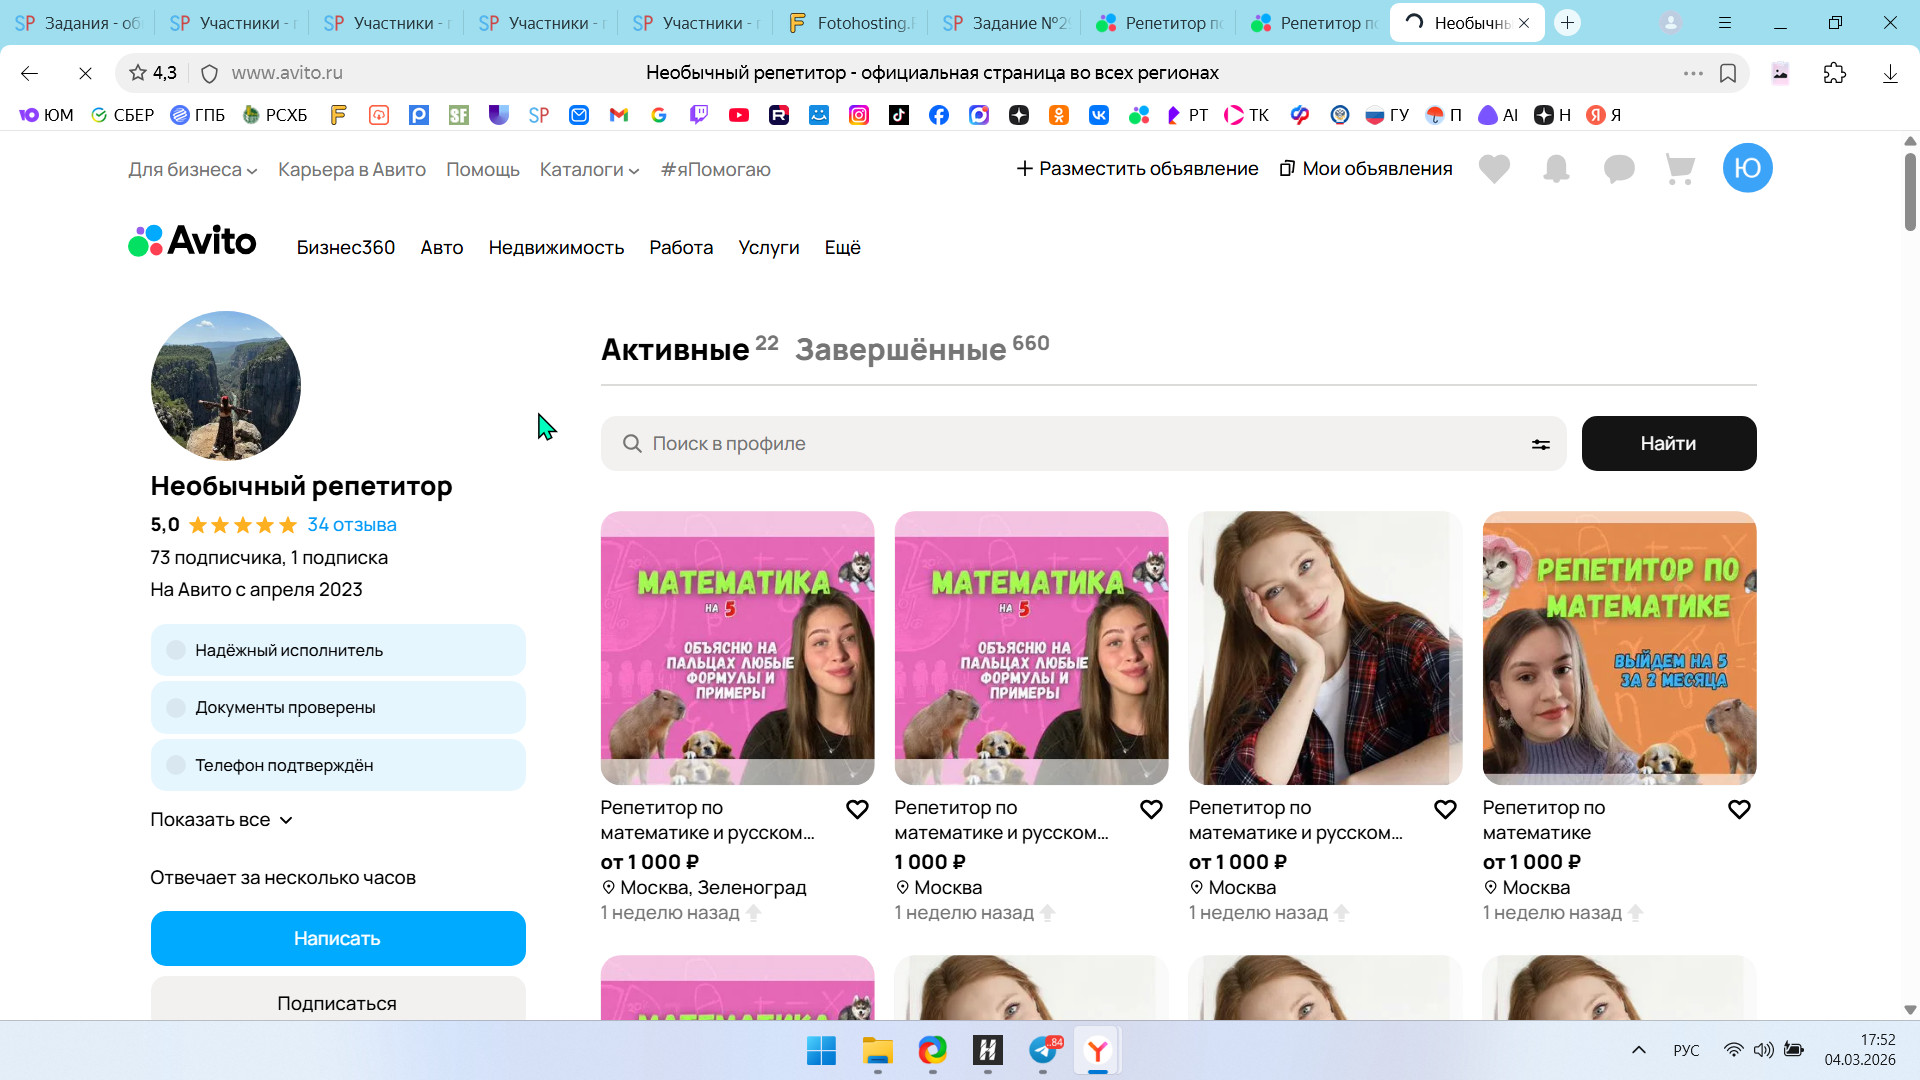Open the 34 отзыва reviews link
1920x1080 pixels.
pos(351,525)
